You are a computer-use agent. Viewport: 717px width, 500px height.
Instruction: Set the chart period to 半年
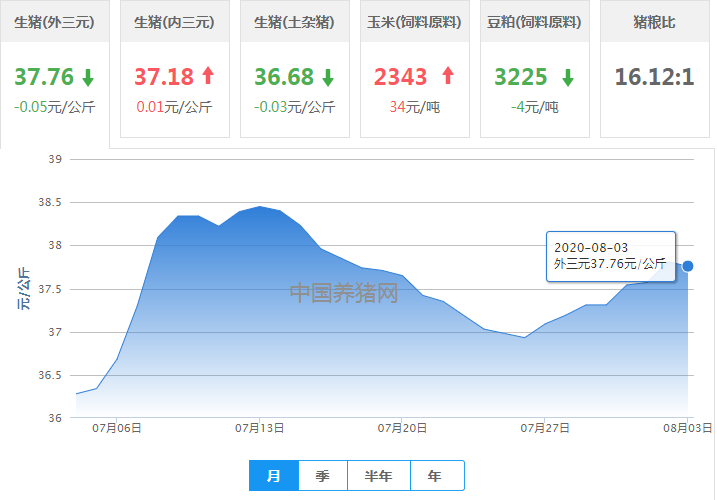tap(378, 476)
